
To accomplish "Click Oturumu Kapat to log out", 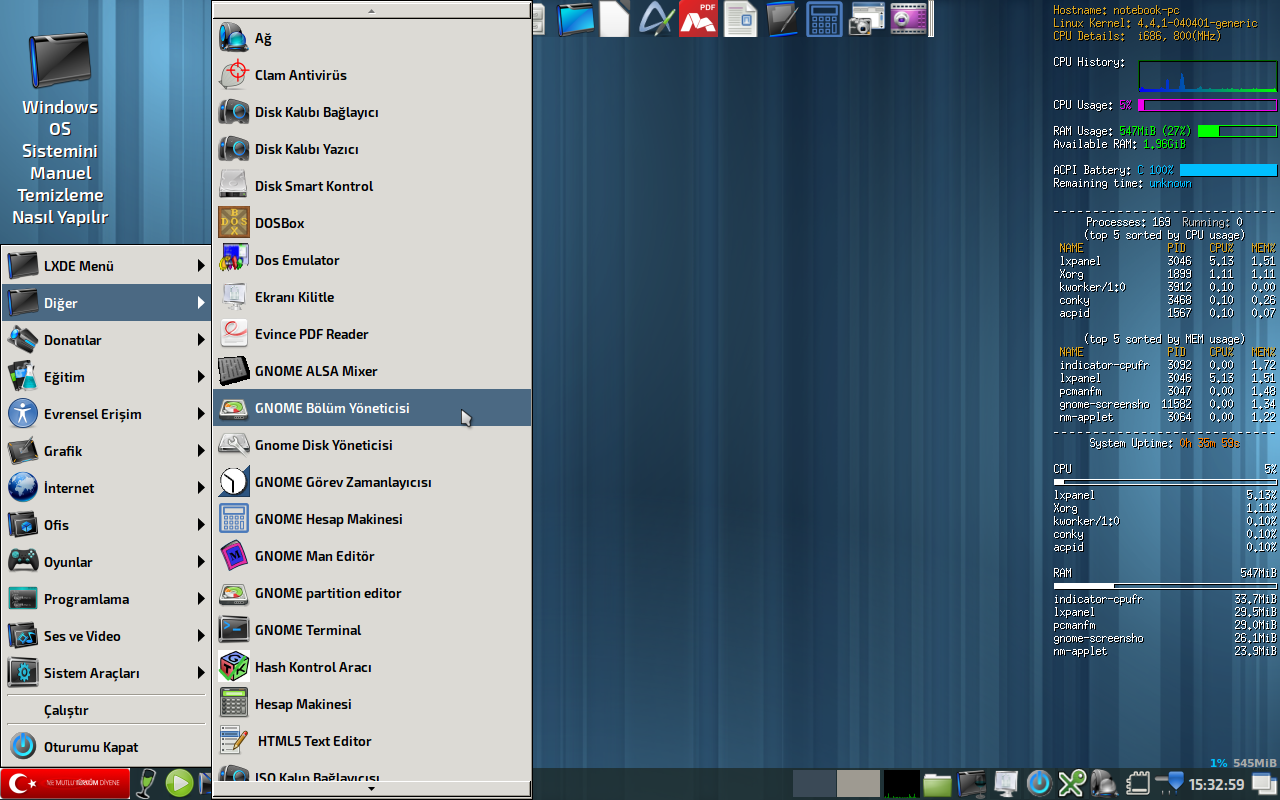I will point(107,747).
